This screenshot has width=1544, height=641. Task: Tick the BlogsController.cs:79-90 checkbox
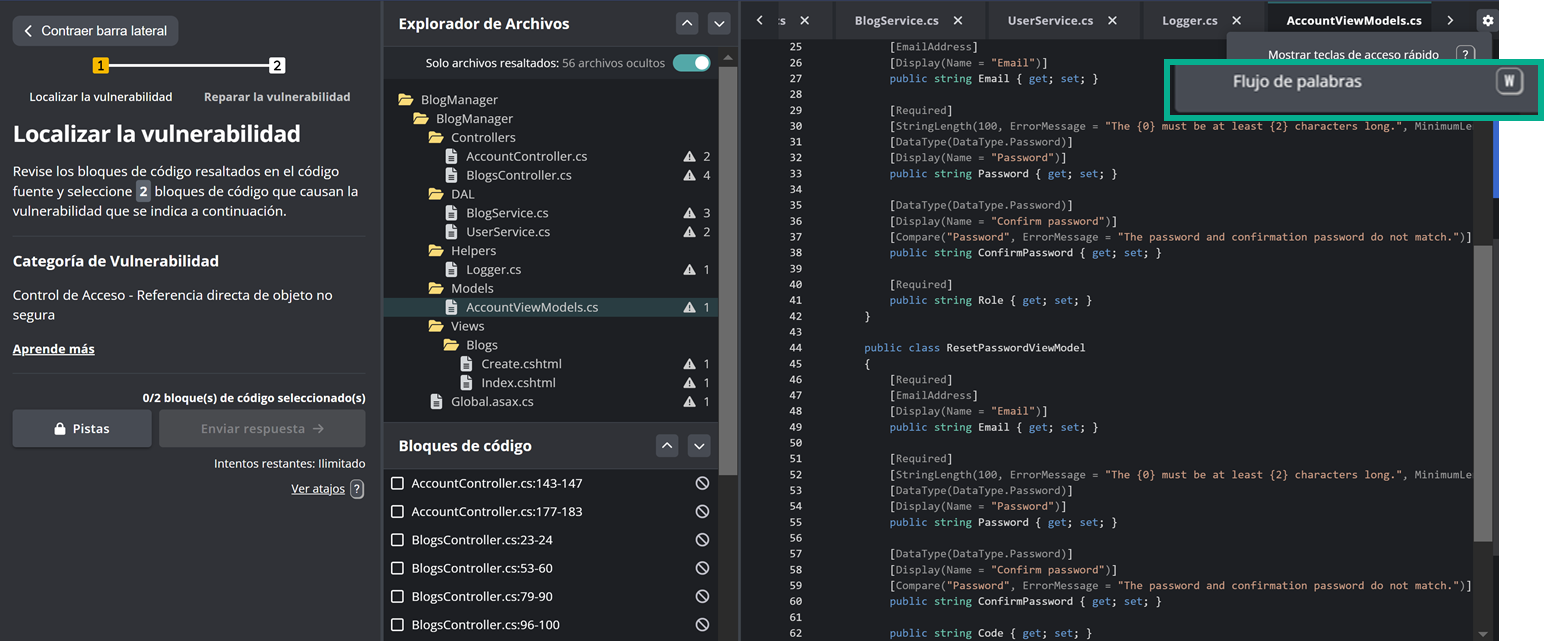(x=398, y=597)
